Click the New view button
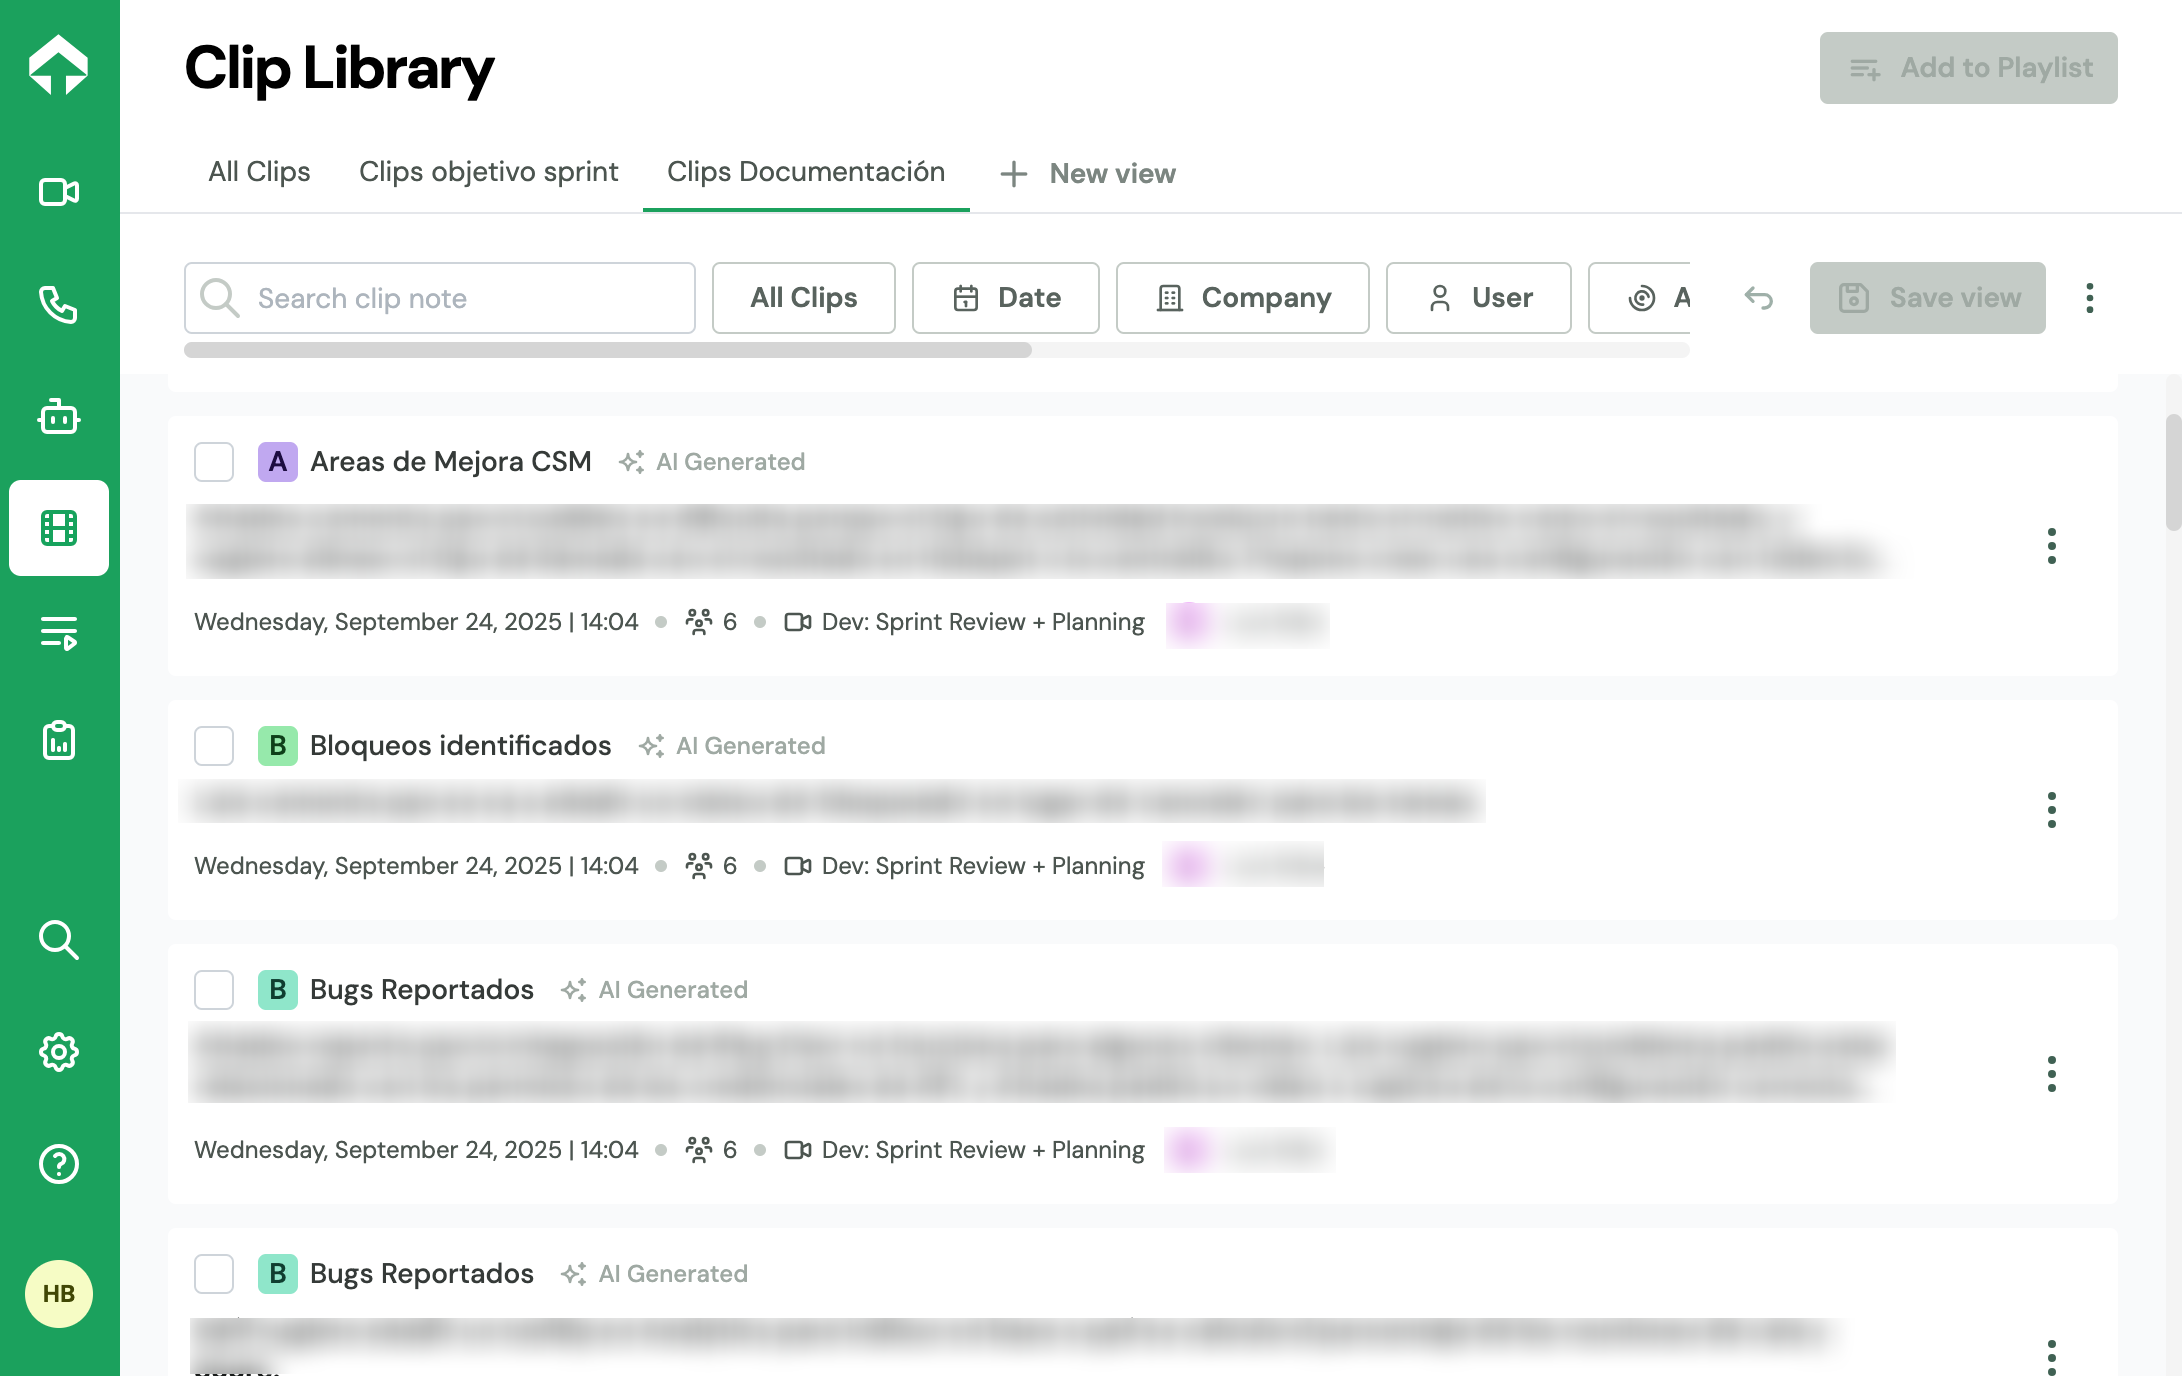The height and width of the screenshot is (1376, 2182). 1088,174
